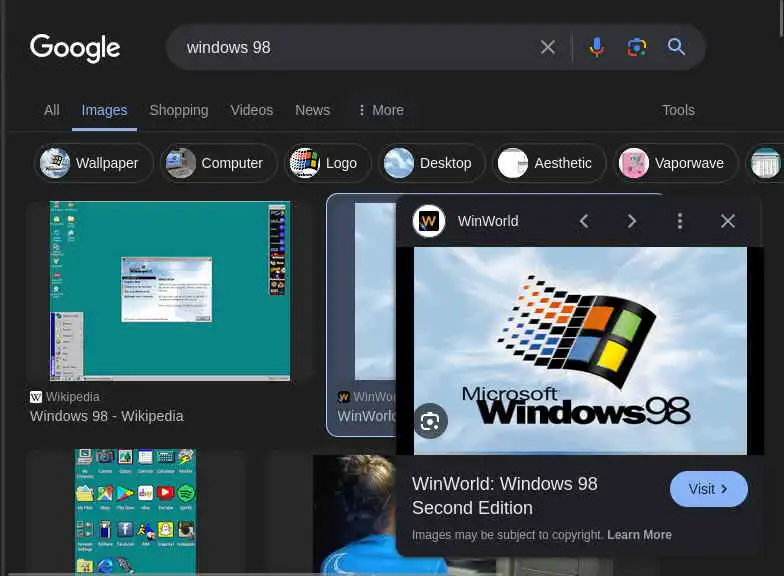Filter by the Aesthetic chip
Screen dimensions: 784x576
pyautogui.click(x=549, y=163)
